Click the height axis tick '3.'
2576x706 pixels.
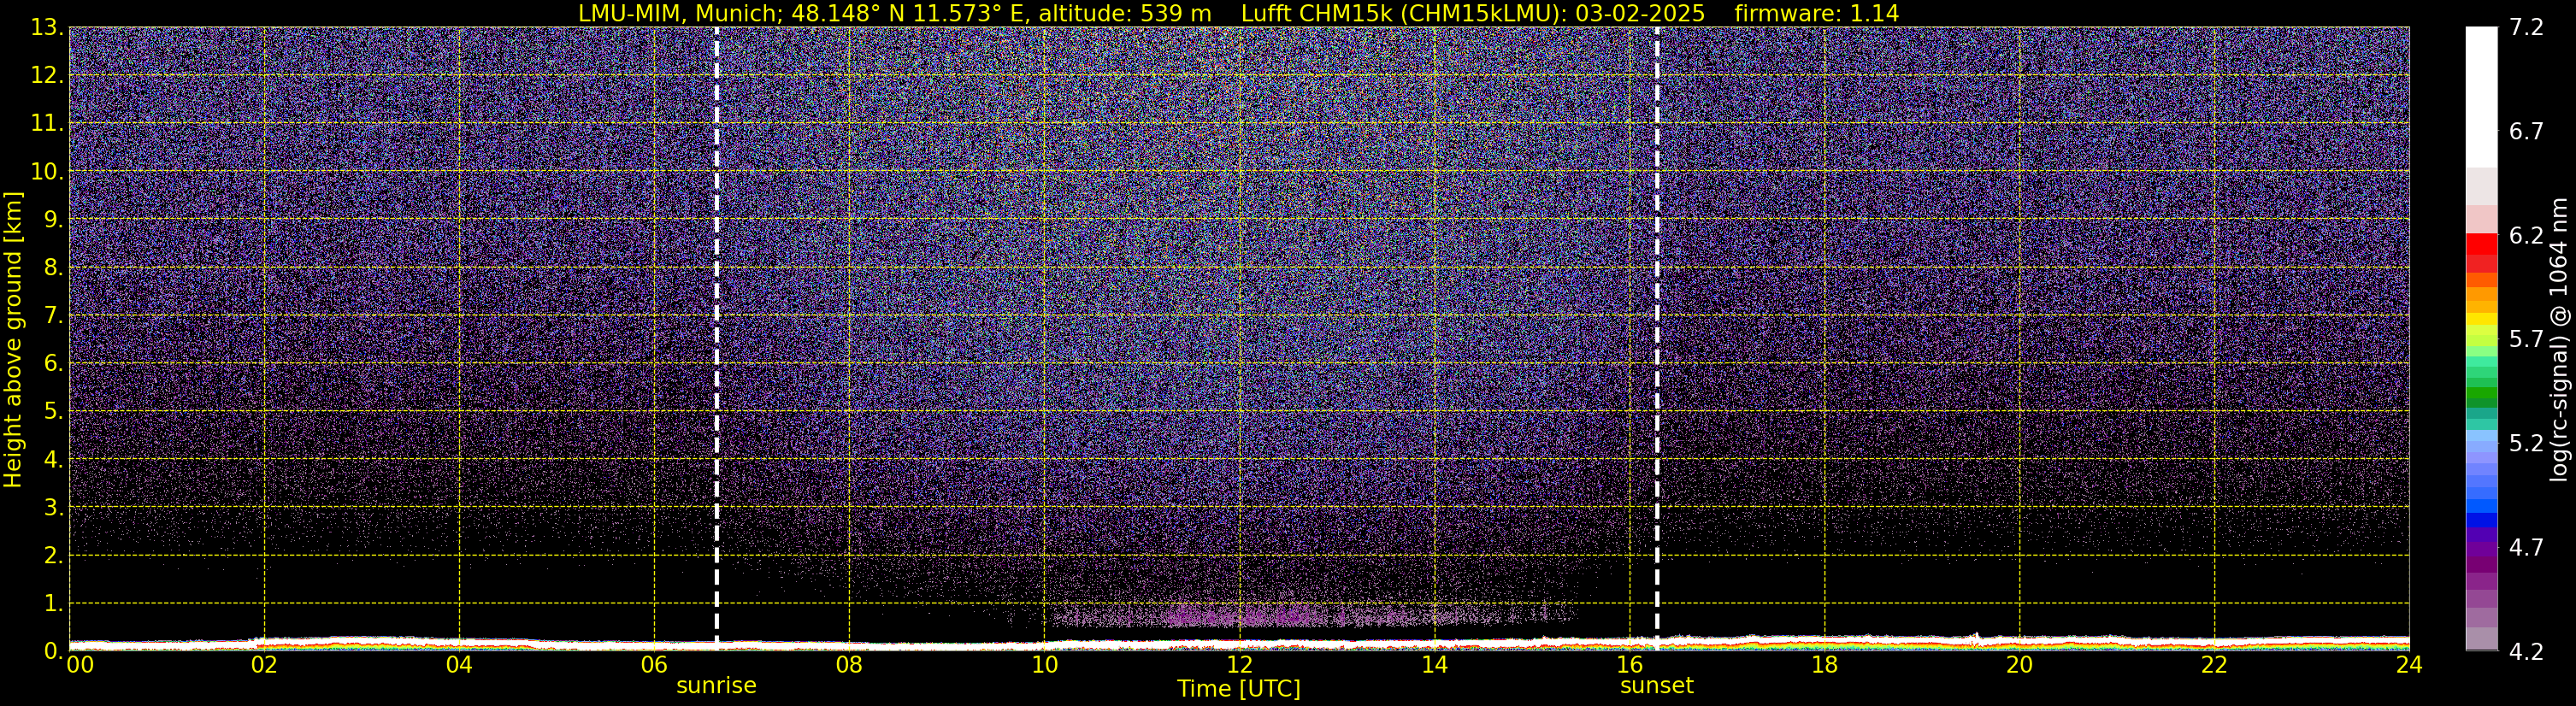tap(53, 508)
